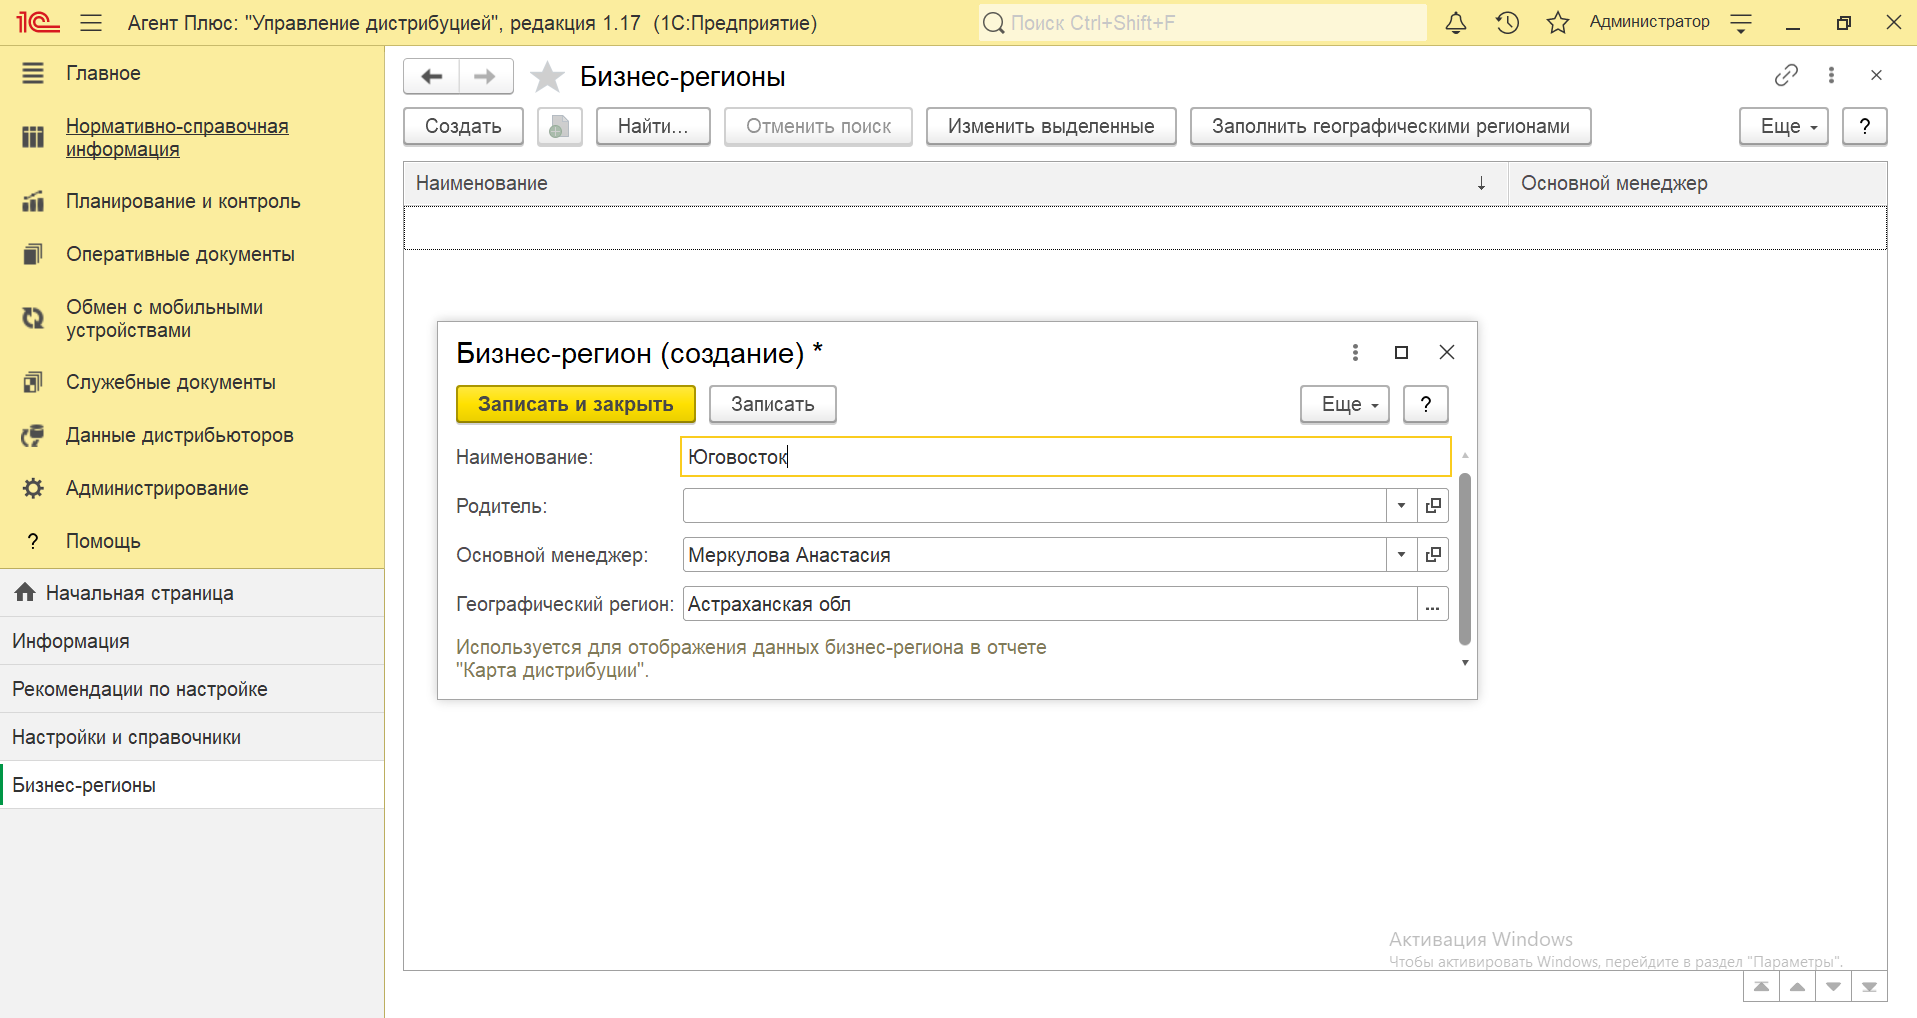1917x1018 pixels.
Task: Open the main menu hamburger icon
Action: [x=91, y=23]
